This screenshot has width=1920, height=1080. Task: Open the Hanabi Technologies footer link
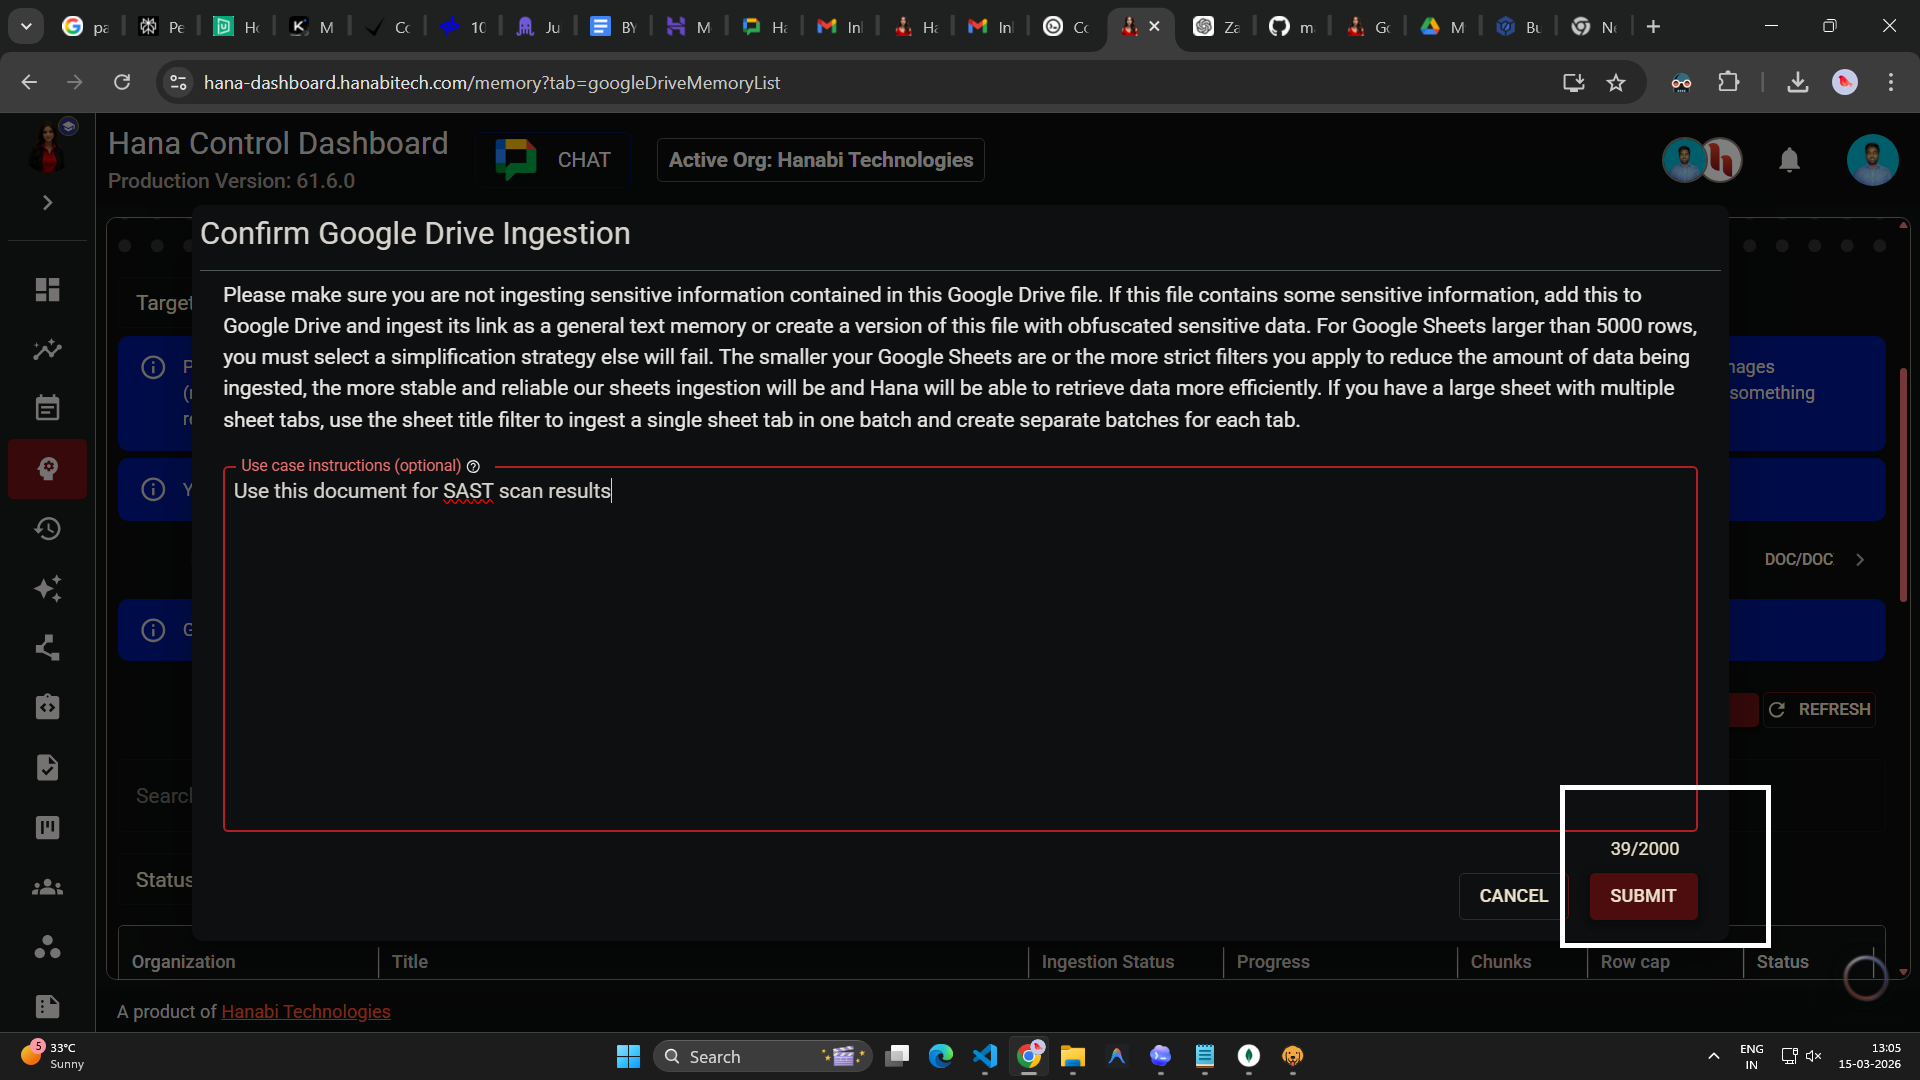pyautogui.click(x=305, y=1011)
